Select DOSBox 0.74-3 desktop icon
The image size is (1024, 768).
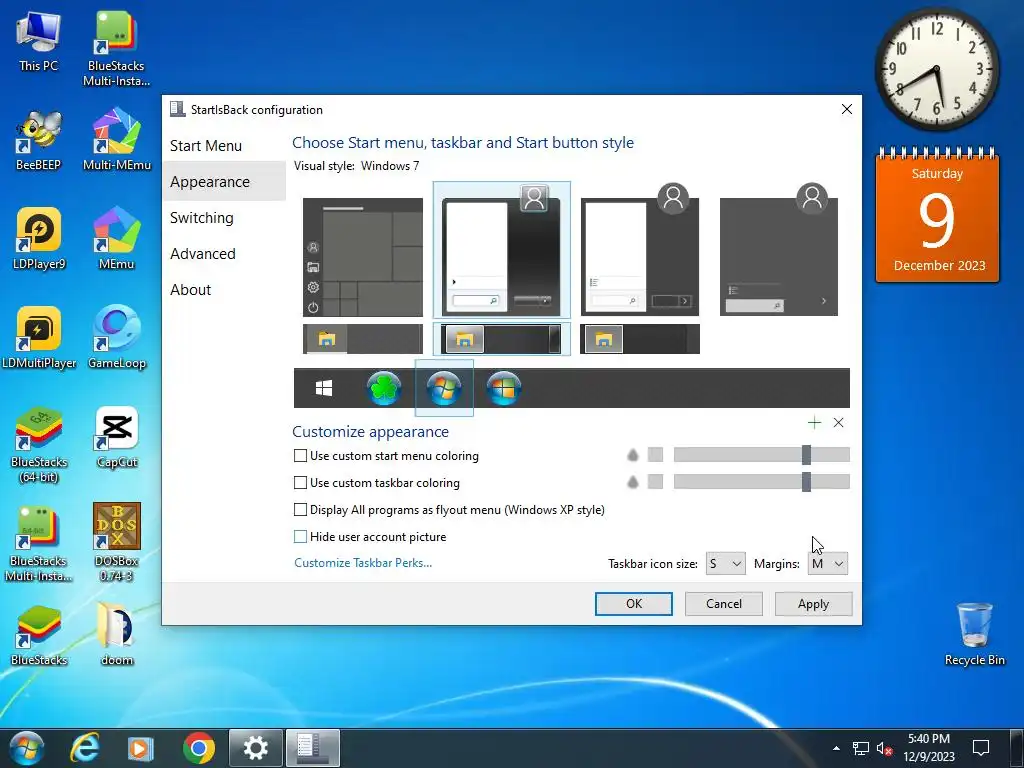117,543
